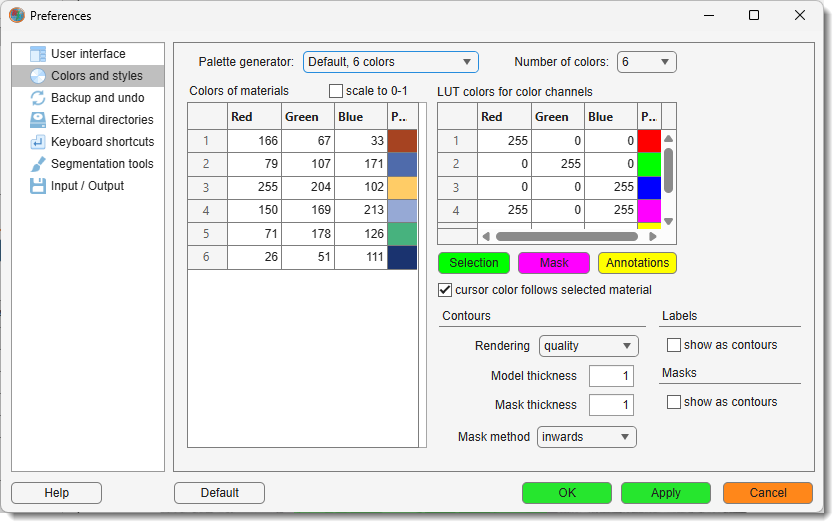Image resolution: width=839 pixels, height=528 pixels.
Task: Click the Segmentation tools brush icon
Action: tap(37, 164)
